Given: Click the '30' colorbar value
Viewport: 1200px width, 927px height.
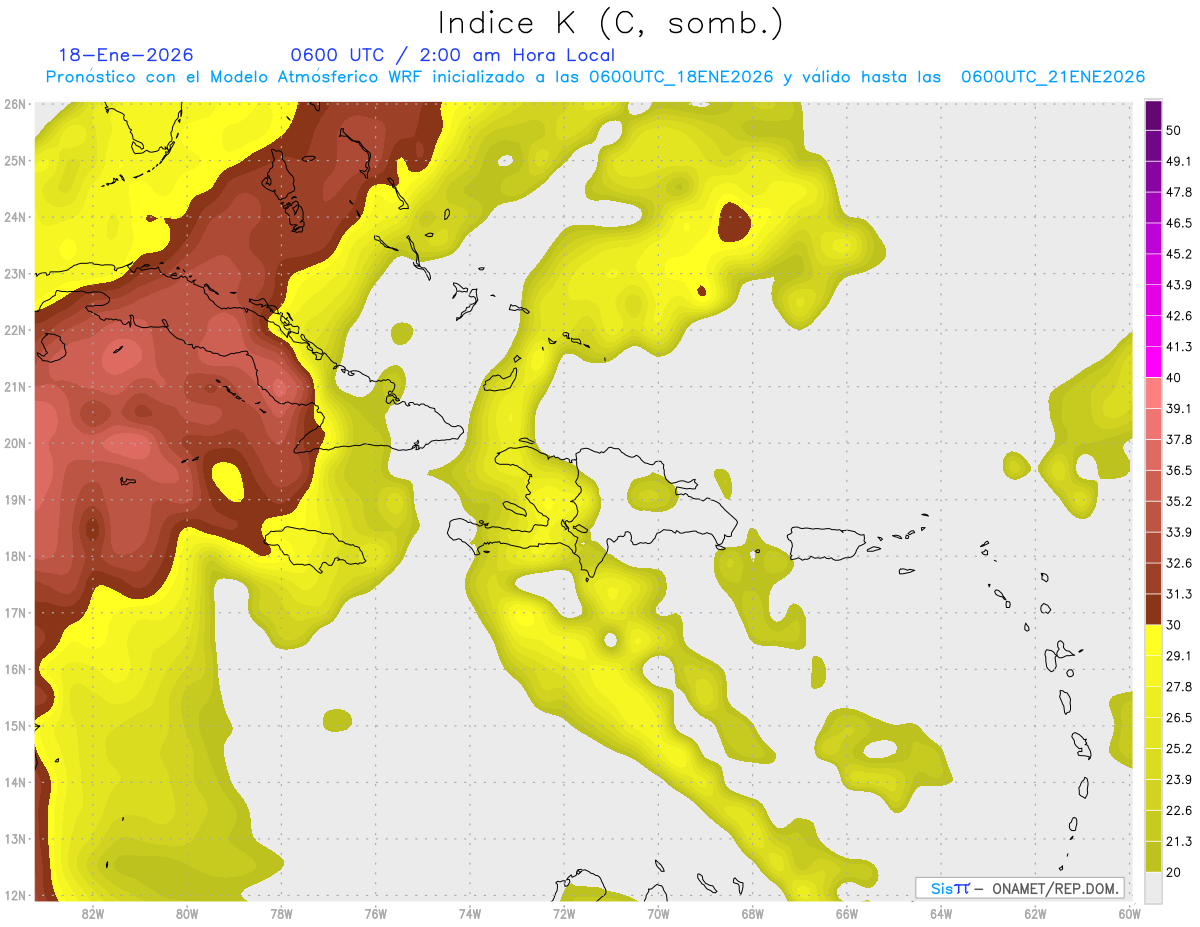Looking at the screenshot, I should [1175, 625].
